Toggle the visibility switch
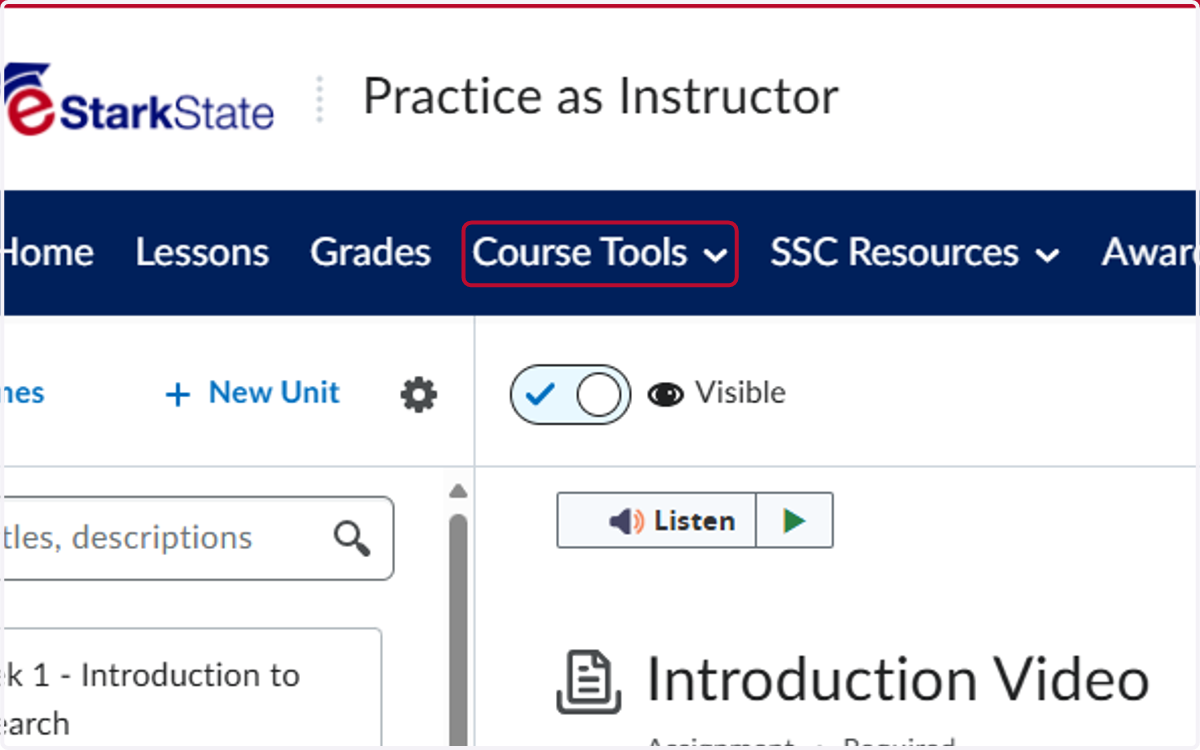Image resolution: width=1200 pixels, height=750 pixels. click(570, 394)
